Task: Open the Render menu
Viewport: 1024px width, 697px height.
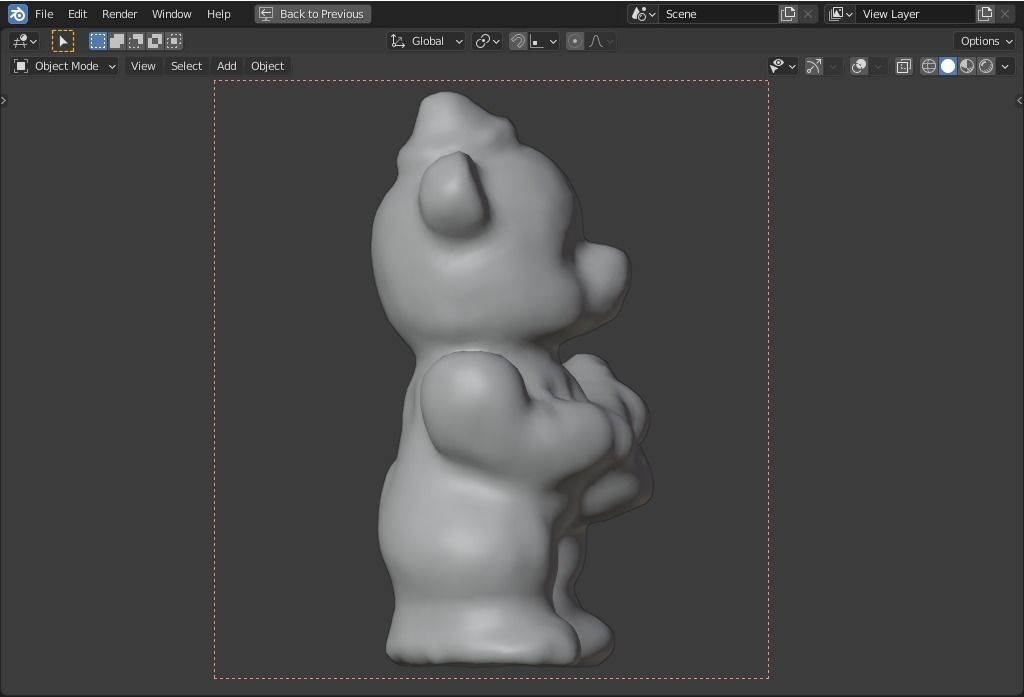Action: pos(120,14)
